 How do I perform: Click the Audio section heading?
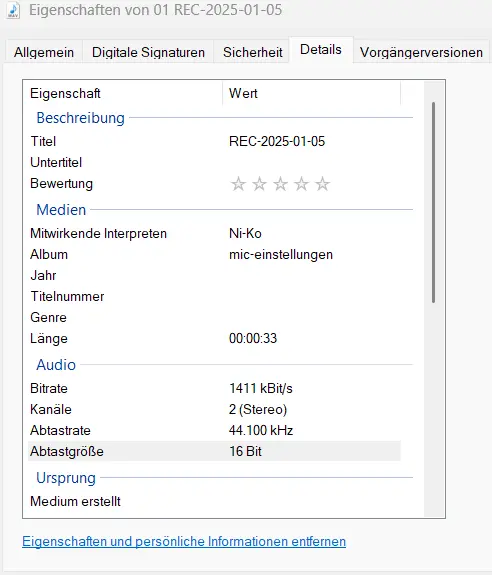click(x=56, y=365)
